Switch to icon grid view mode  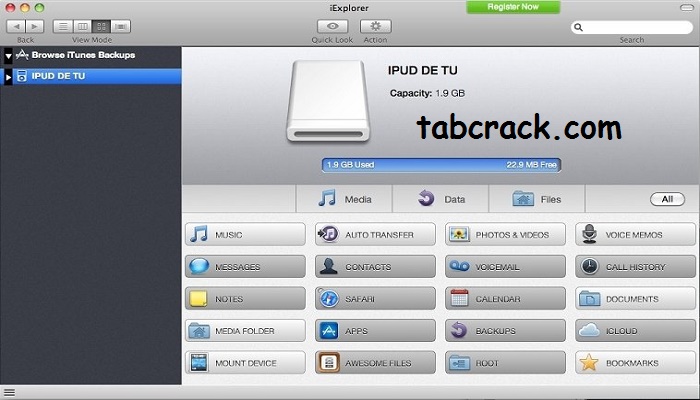101,26
